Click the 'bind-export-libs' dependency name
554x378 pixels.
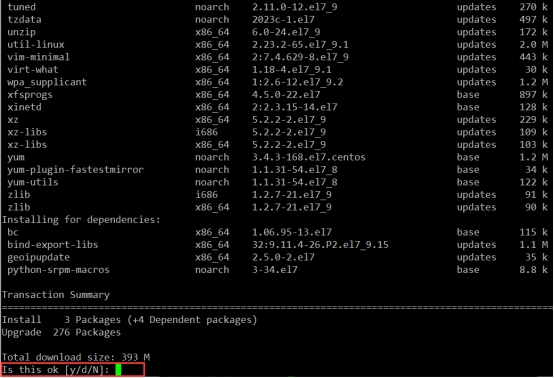click(53, 245)
